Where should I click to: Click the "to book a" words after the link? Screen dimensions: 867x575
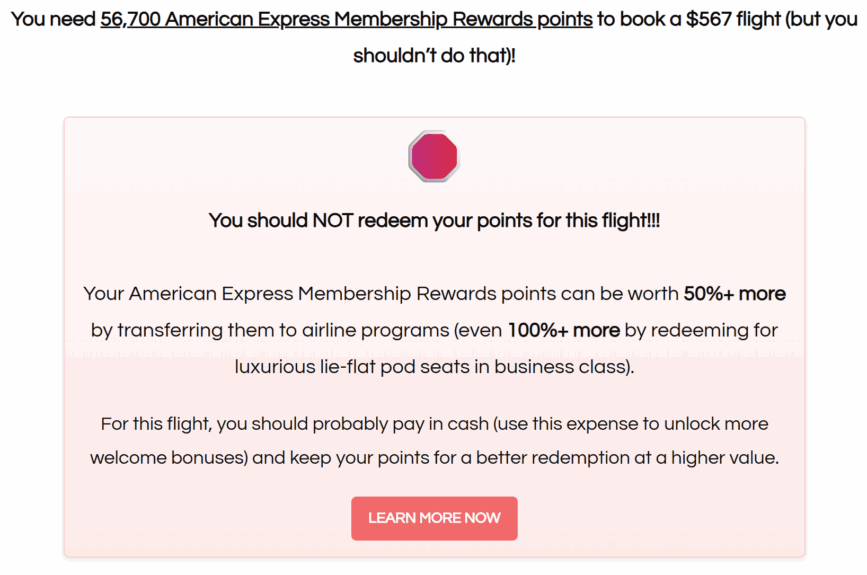click(639, 19)
